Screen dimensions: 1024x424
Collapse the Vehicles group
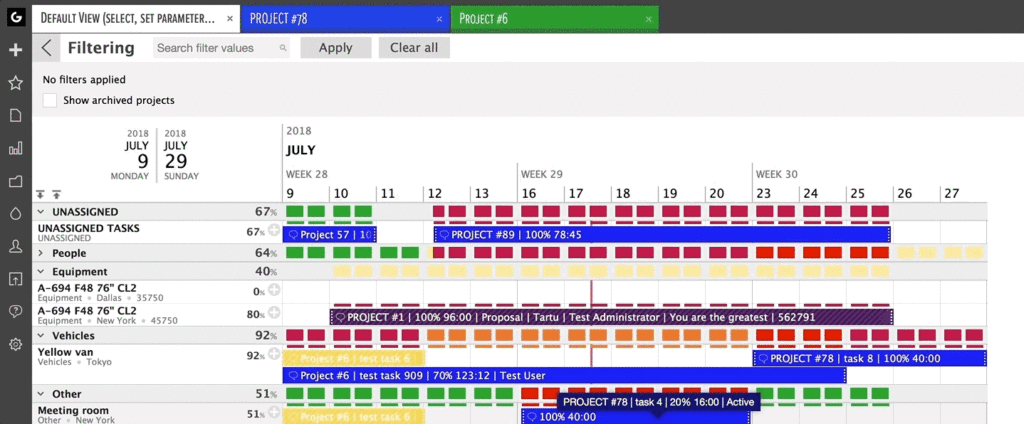[40, 335]
